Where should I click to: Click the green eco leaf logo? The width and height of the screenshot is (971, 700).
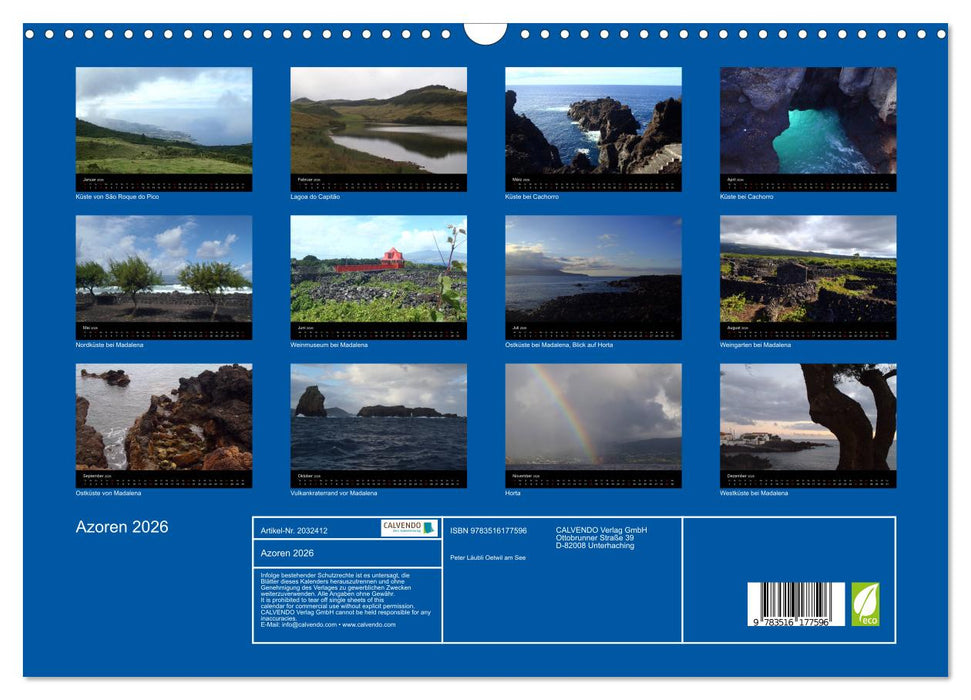(865, 605)
